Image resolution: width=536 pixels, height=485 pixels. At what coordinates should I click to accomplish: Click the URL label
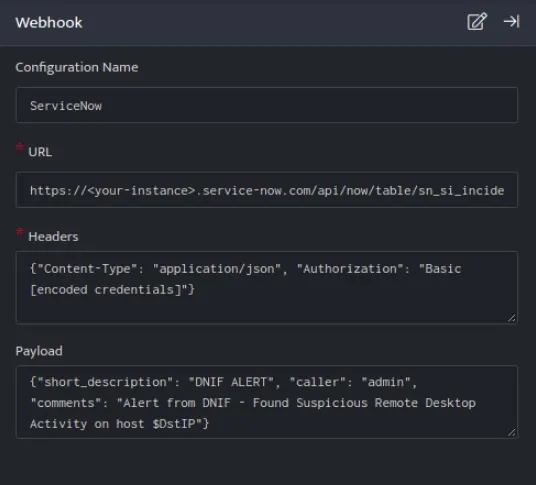point(40,152)
